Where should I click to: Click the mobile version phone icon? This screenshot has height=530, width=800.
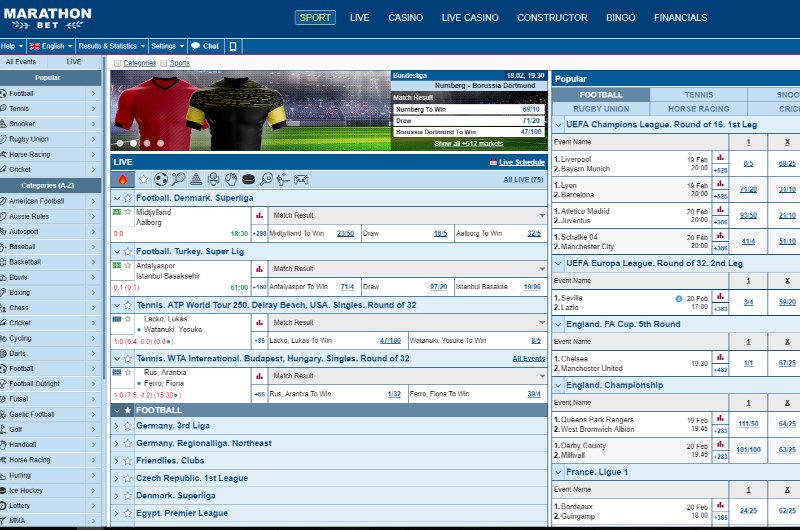pos(233,46)
